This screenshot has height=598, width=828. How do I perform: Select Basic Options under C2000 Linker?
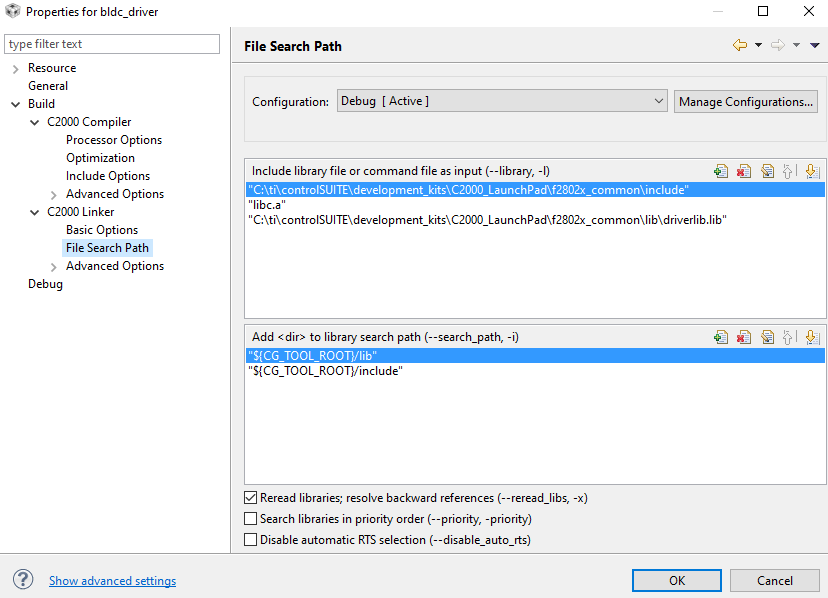pyautogui.click(x=102, y=230)
